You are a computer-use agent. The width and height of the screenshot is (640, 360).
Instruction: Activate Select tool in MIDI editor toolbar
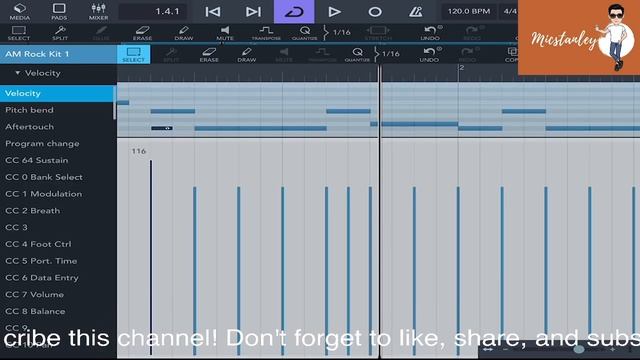pos(133,54)
